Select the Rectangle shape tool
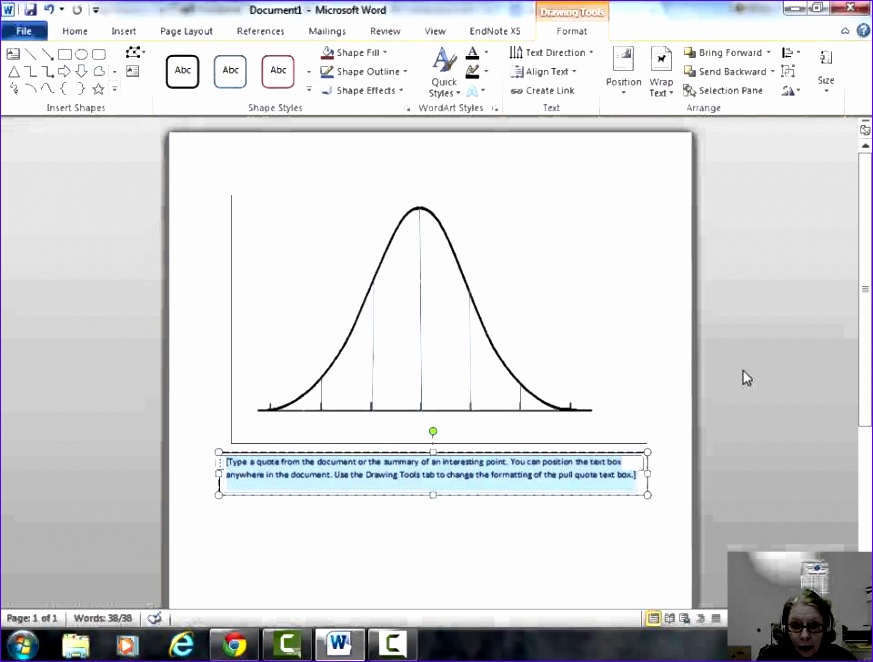 pyautogui.click(x=63, y=53)
